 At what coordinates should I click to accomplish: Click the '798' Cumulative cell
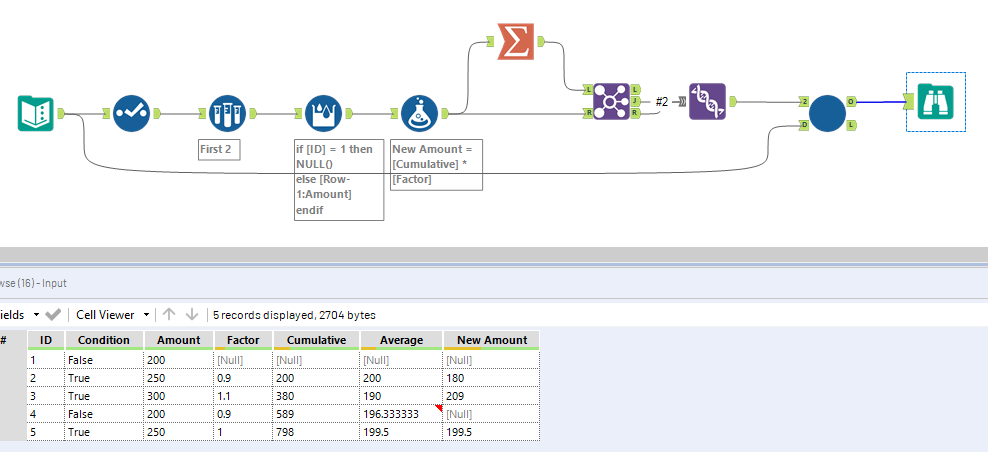[x=316, y=432]
